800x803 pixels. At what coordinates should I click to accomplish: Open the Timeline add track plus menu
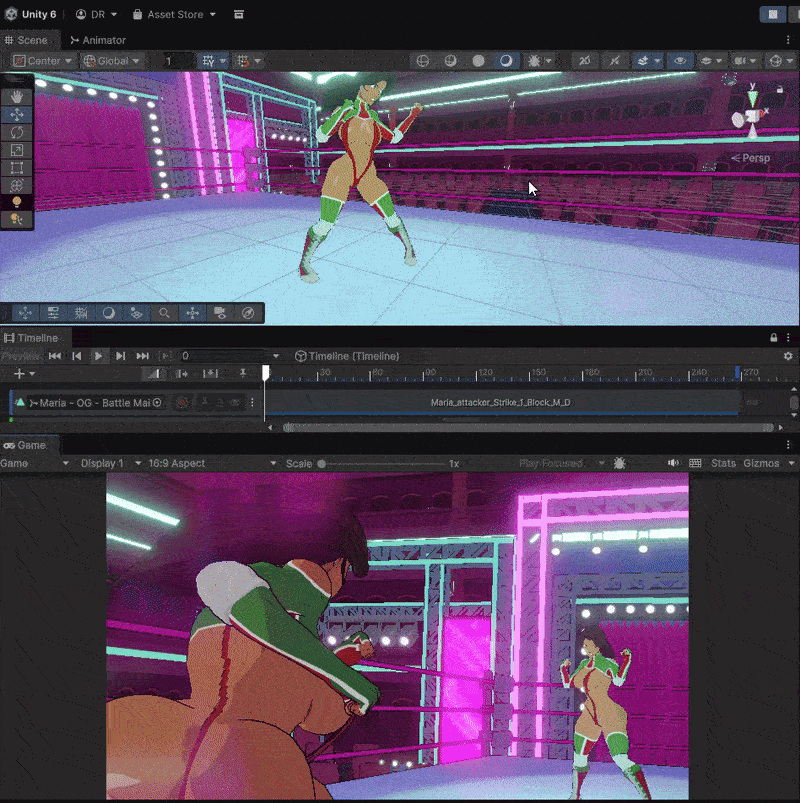[x=24, y=373]
